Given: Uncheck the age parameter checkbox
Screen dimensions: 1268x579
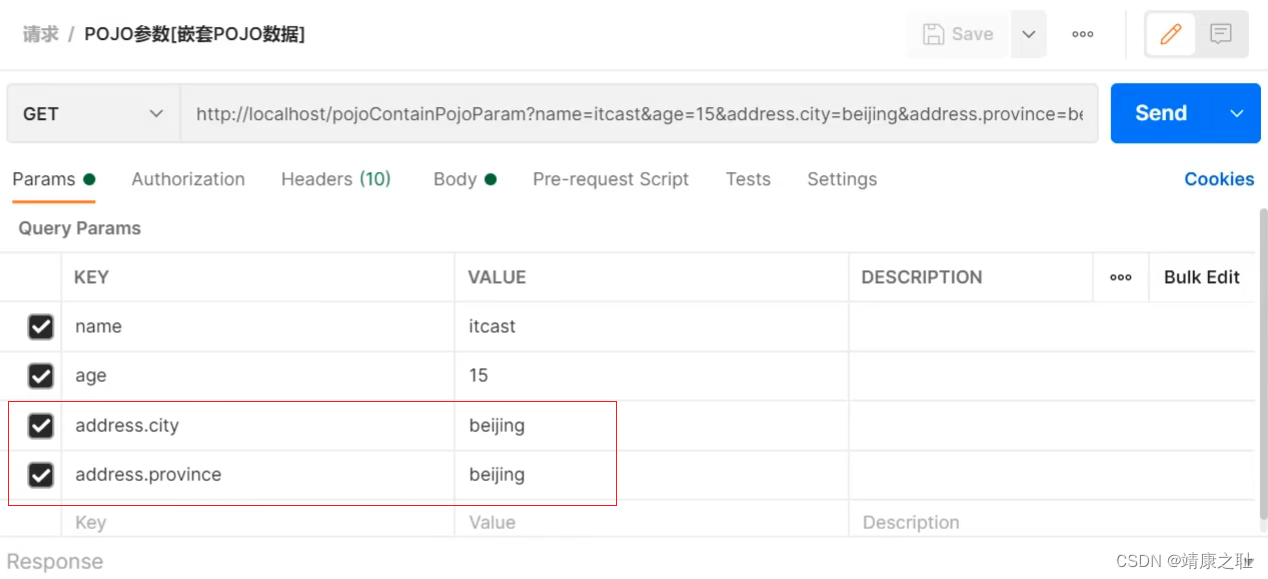Looking at the screenshot, I should click(x=40, y=376).
